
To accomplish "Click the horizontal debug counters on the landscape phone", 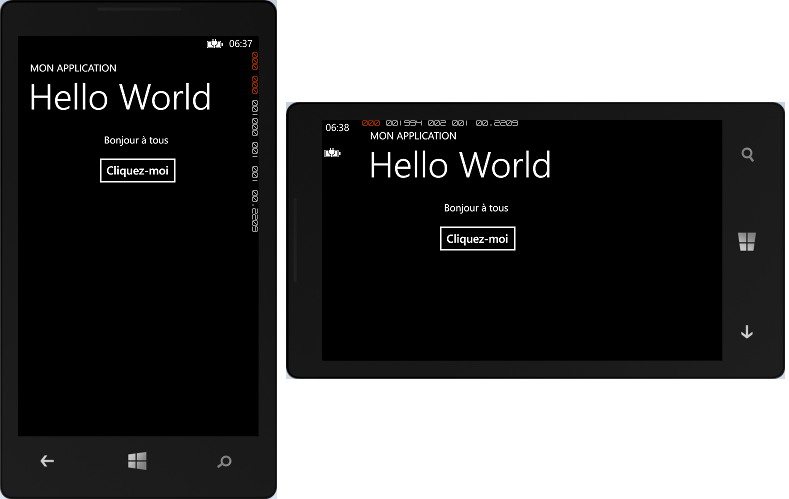I will pyautogui.click(x=440, y=123).
